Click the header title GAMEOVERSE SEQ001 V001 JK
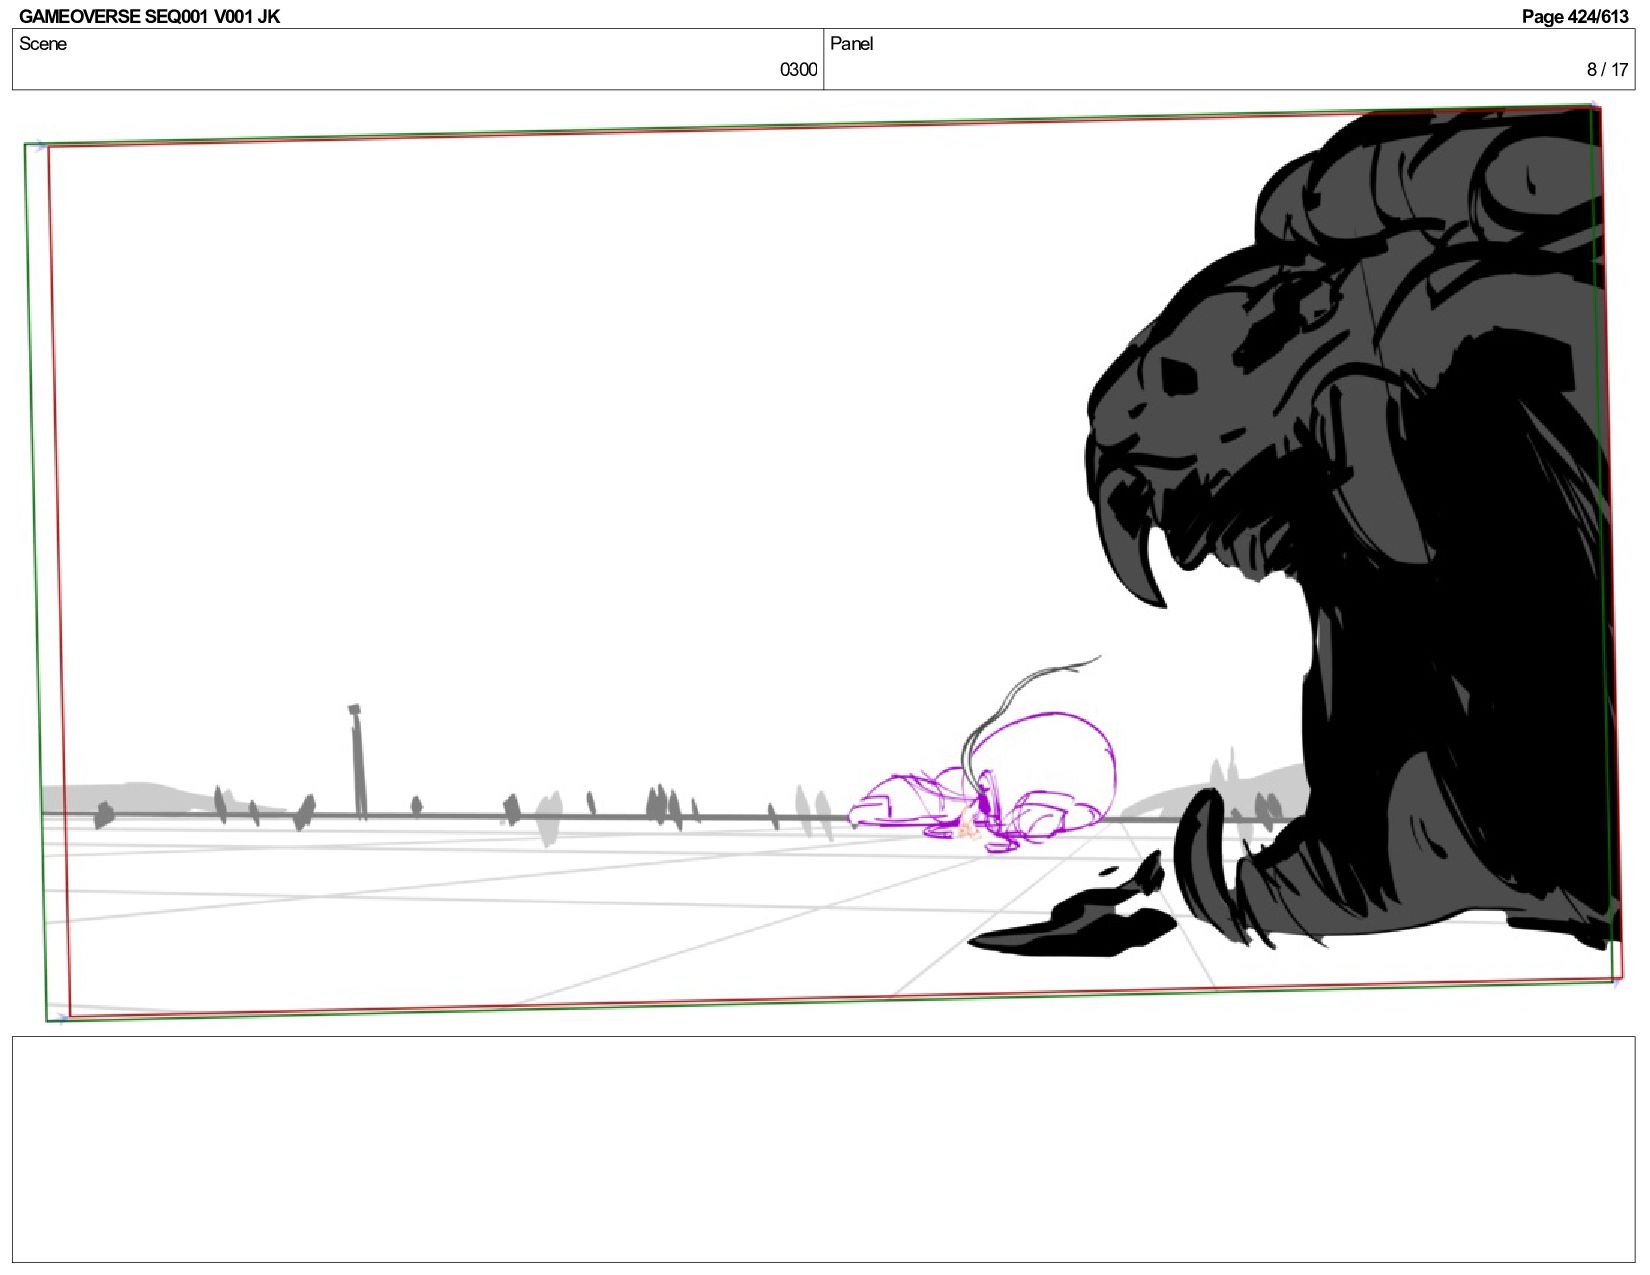 149,16
